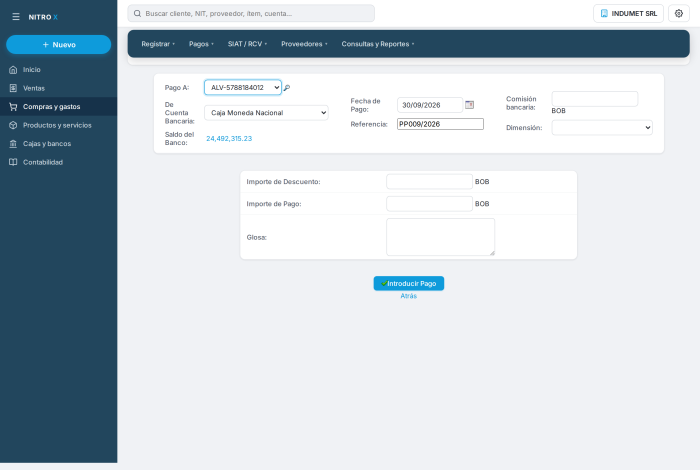The image size is (700, 470).
Task: Click the NITRO X logo
Action: 43,17
